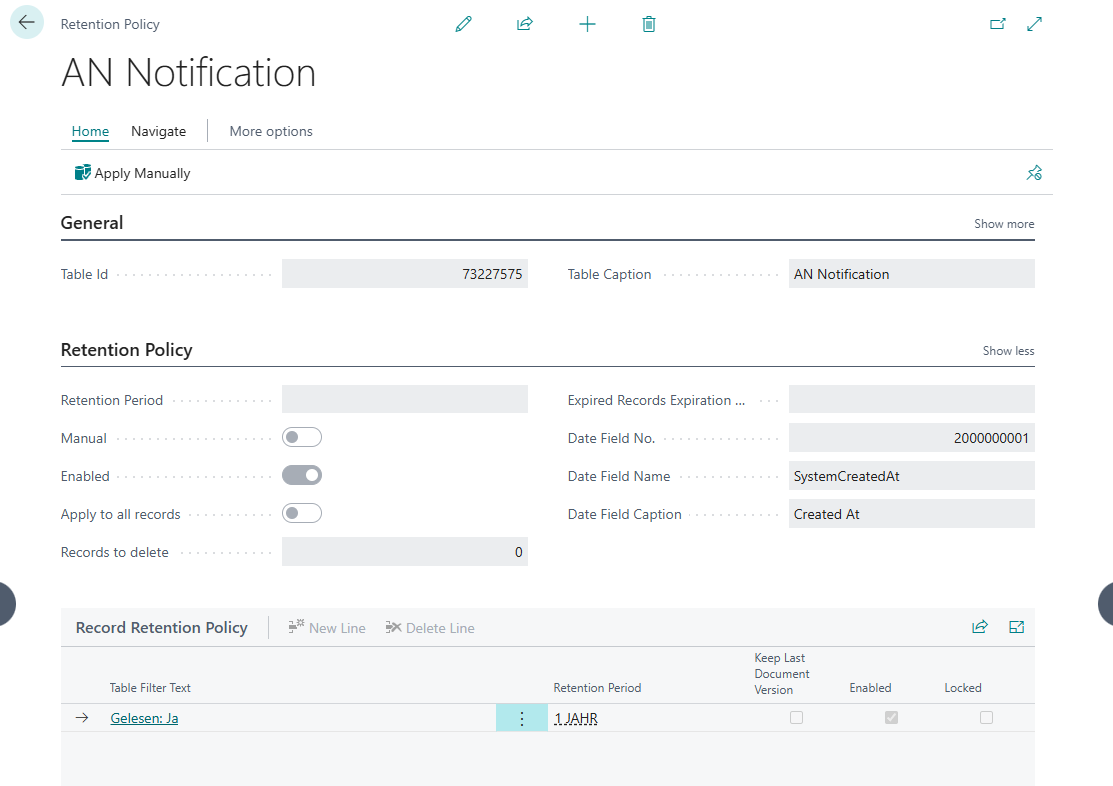The height and width of the screenshot is (786, 1113).
Task: Open row options three-dot menu
Action: tap(521, 718)
